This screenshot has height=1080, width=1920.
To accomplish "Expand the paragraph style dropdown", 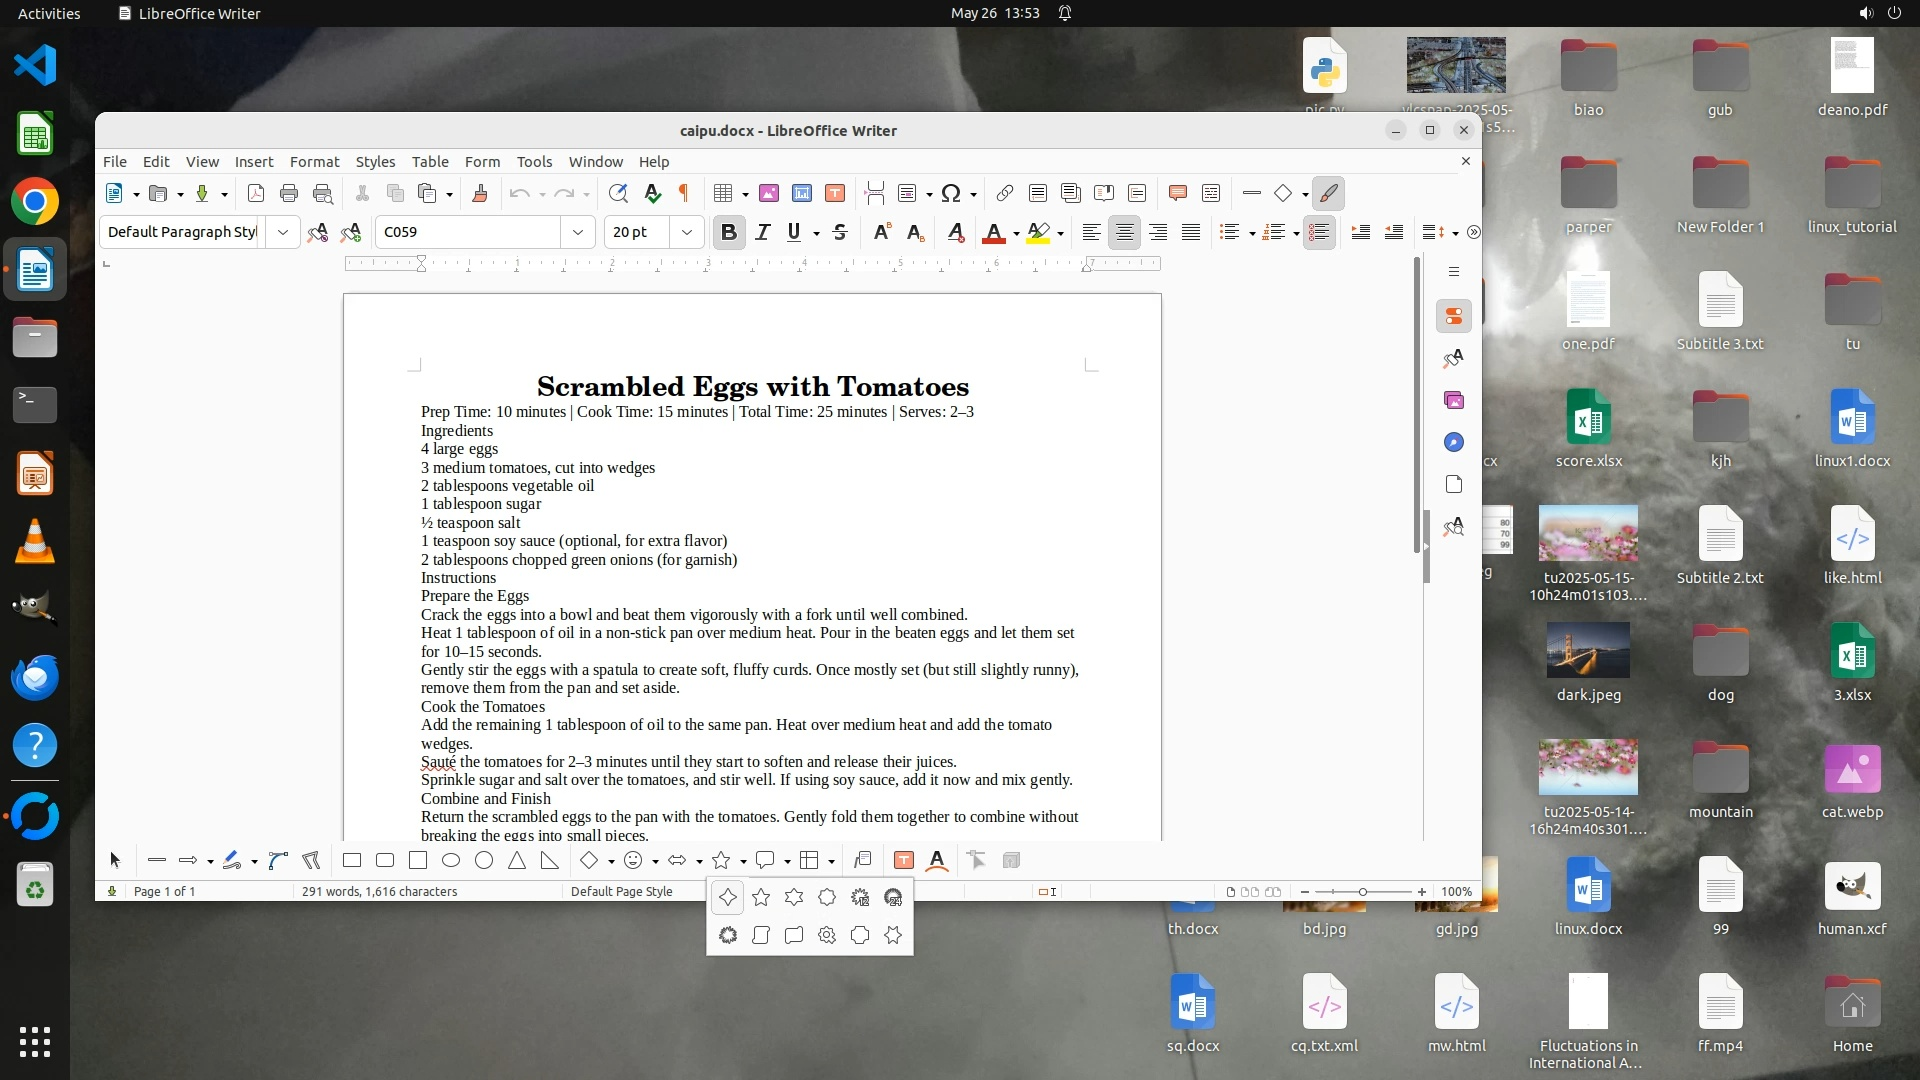I will tap(283, 232).
